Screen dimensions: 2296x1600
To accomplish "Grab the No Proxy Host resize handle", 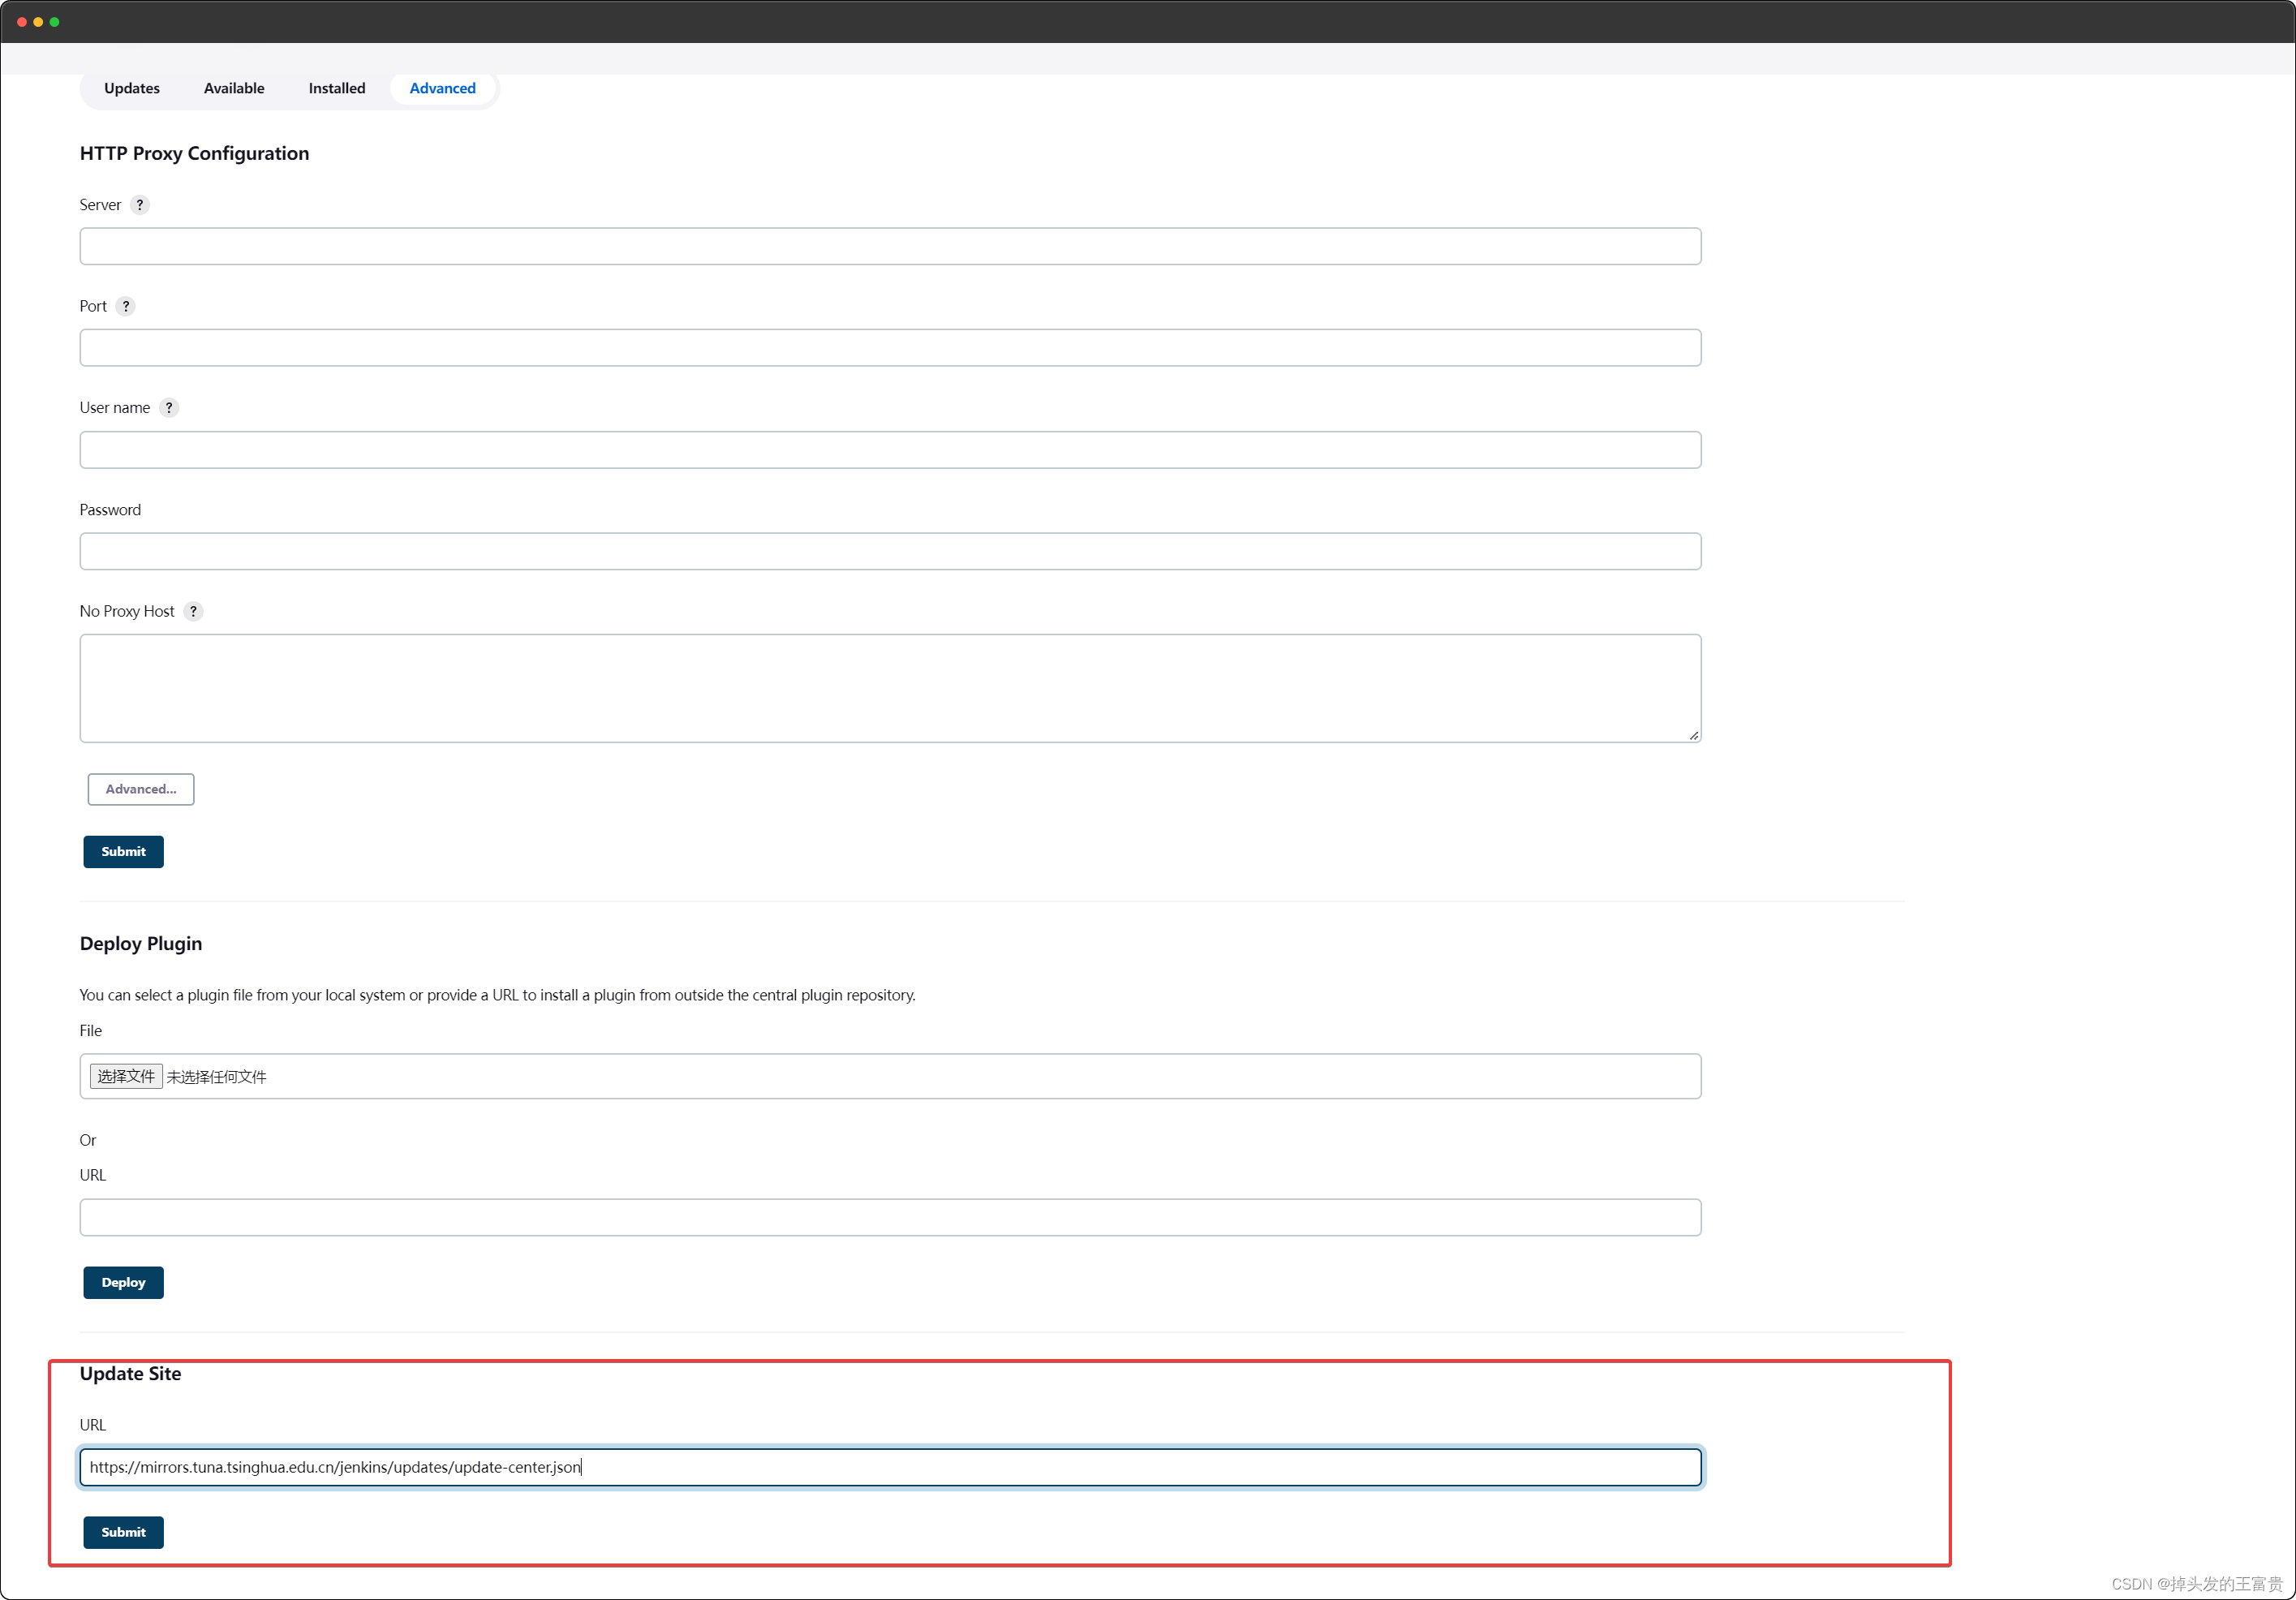I will pos(1693,735).
